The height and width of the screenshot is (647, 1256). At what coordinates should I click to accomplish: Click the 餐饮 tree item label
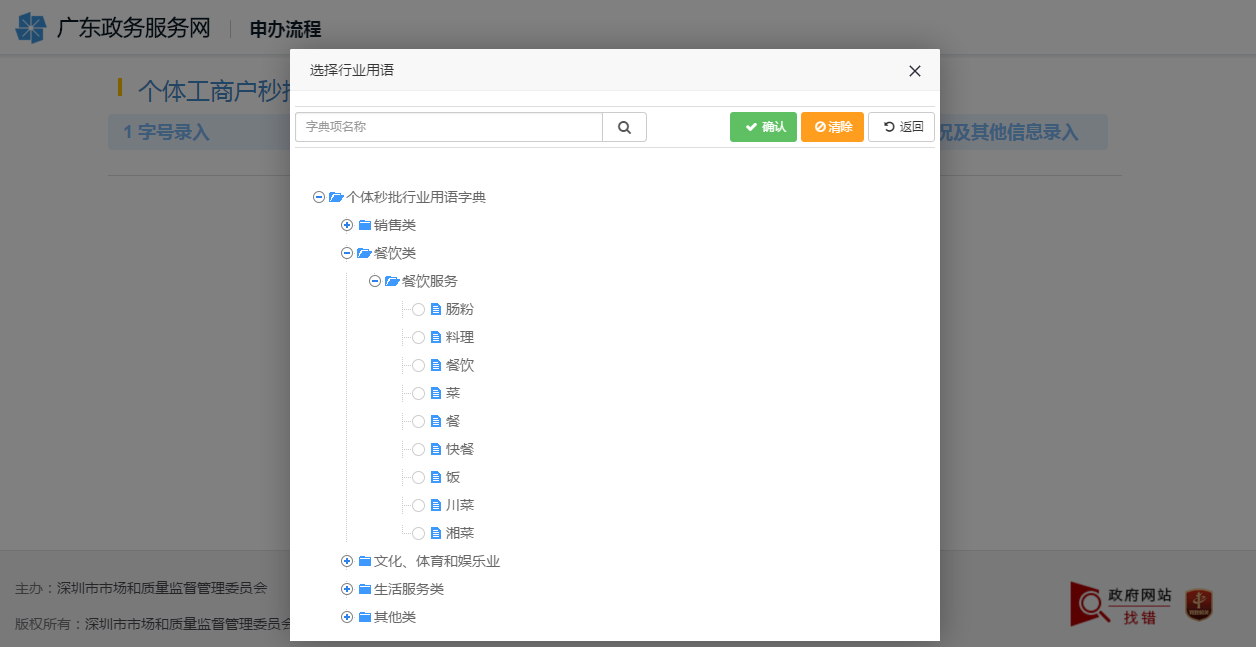coord(460,365)
